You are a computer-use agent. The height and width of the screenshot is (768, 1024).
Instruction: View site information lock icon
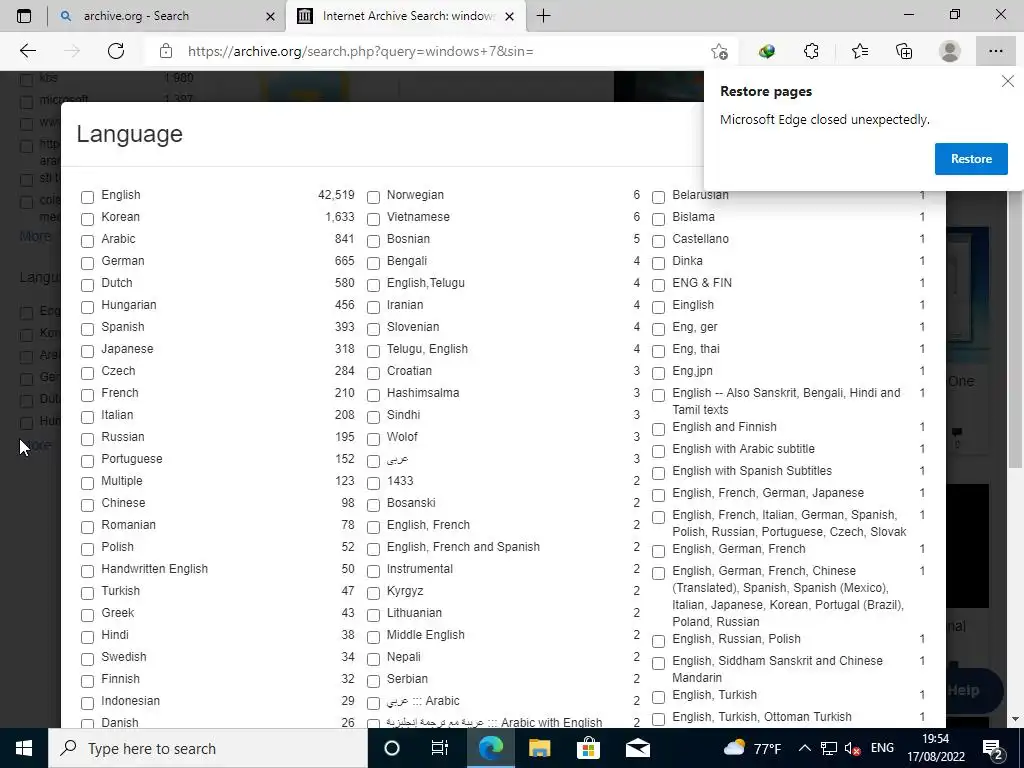coord(166,51)
